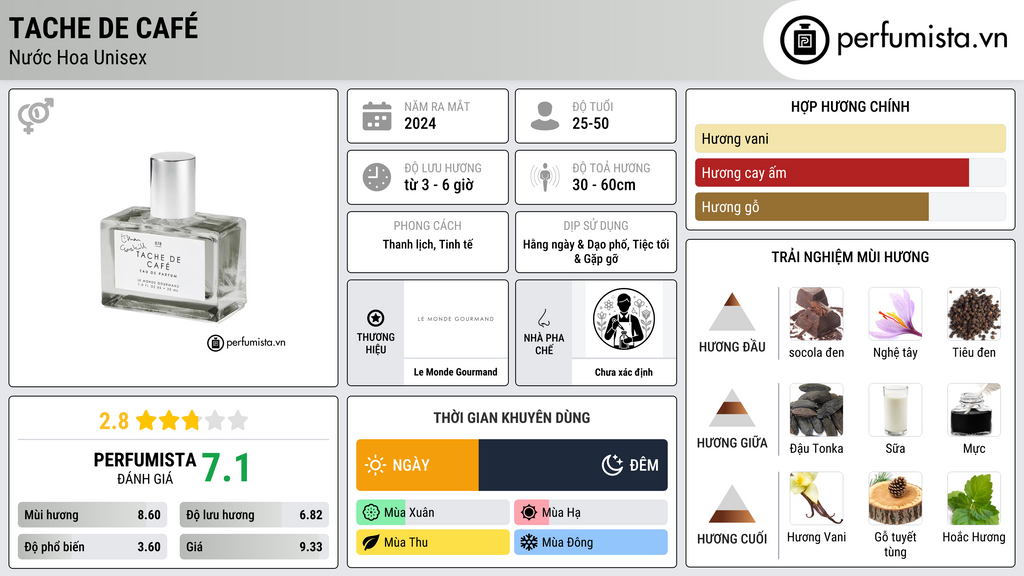Click the person icon beside Độ tuổi

(x=545, y=116)
